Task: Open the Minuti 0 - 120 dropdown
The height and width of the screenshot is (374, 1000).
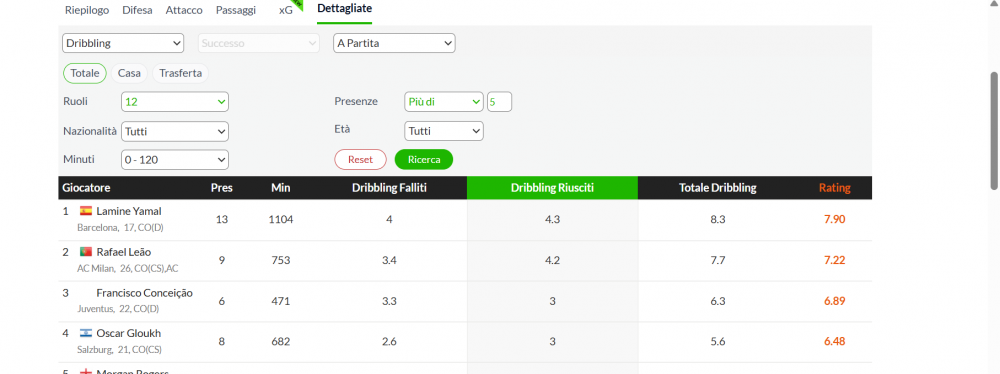Action: (175, 160)
